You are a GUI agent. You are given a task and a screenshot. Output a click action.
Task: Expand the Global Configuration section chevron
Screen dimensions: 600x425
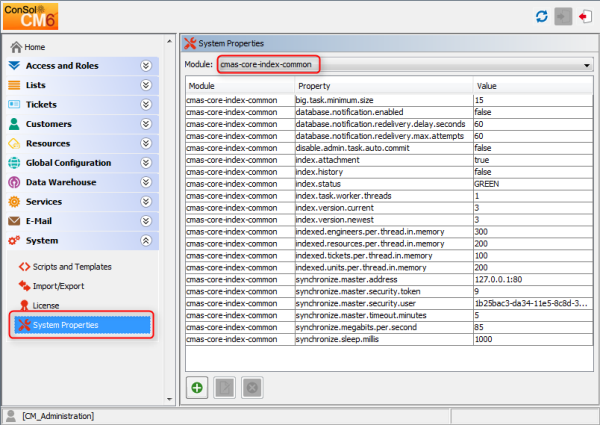(x=146, y=163)
